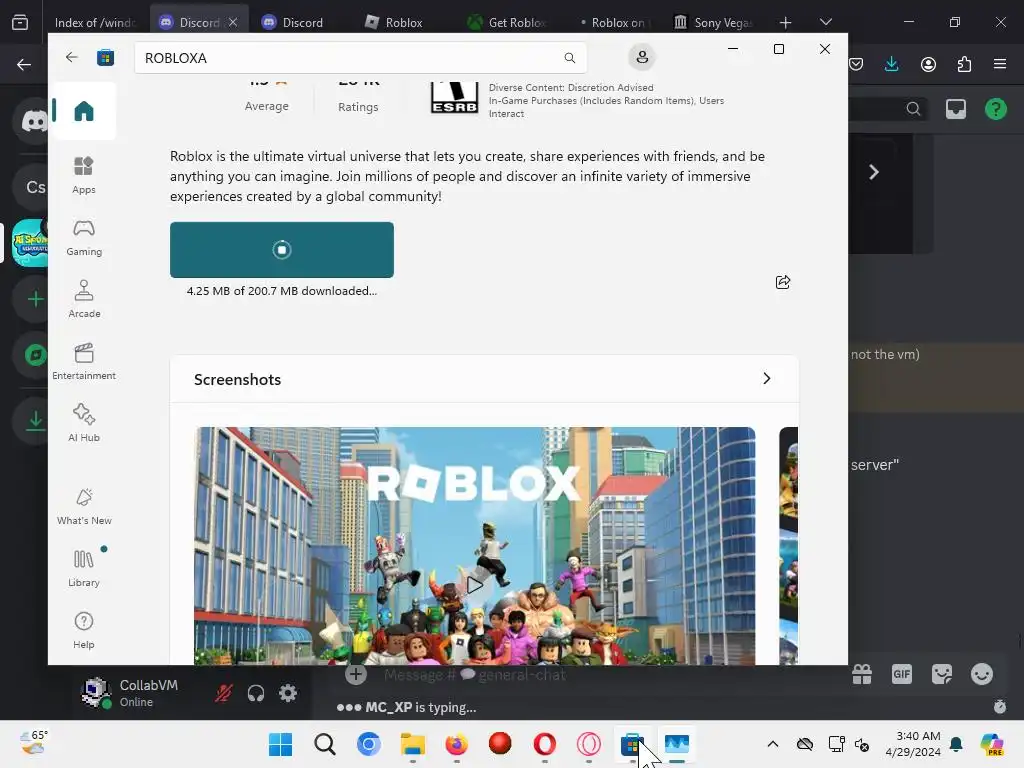This screenshot has width=1024, height=768.
Task: Switch to the Roblox browser tab
Action: 396,22
